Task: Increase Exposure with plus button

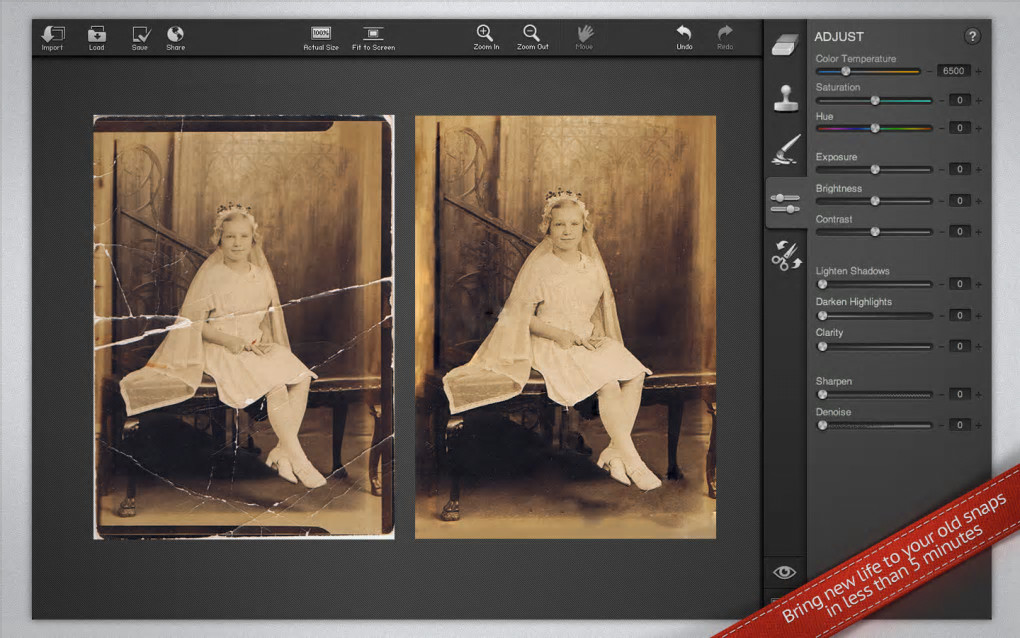Action: tap(978, 170)
